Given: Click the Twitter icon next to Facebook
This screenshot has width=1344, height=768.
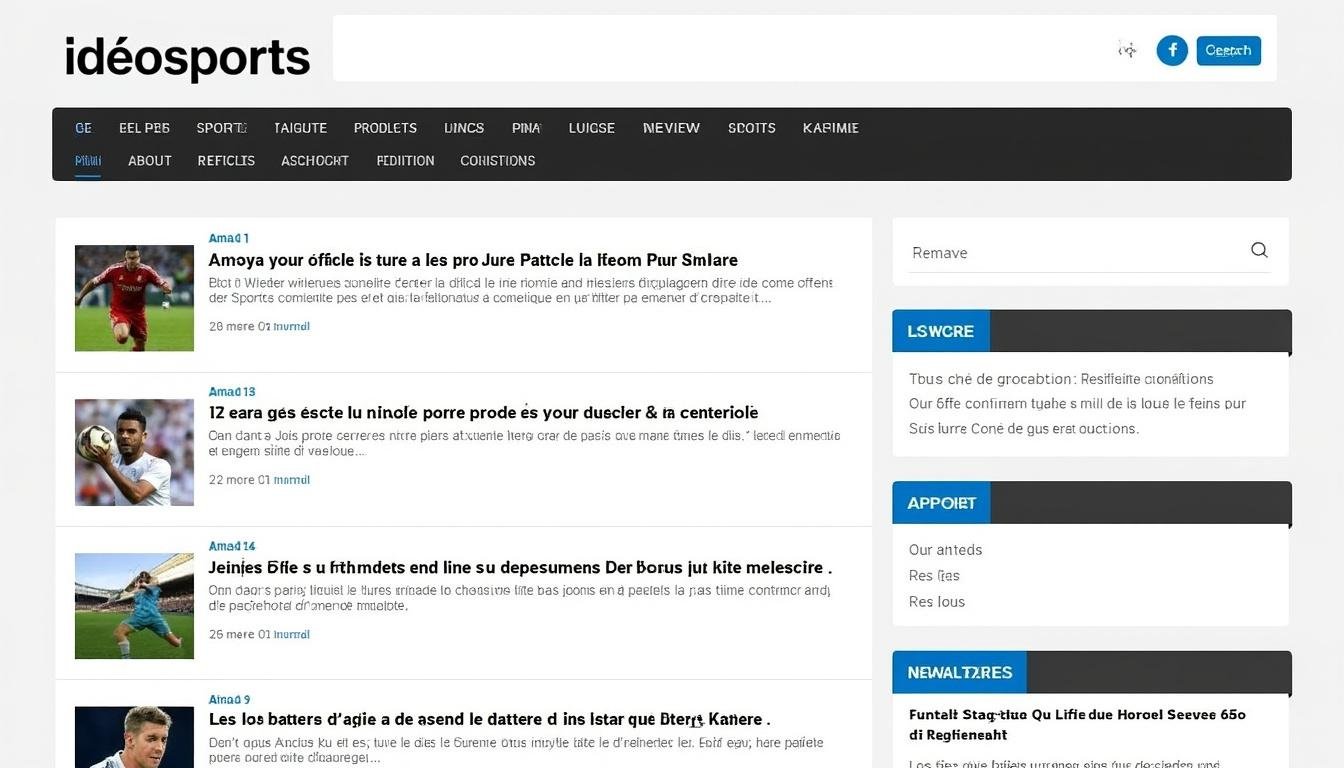Looking at the screenshot, I should click(x=1127, y=49).
